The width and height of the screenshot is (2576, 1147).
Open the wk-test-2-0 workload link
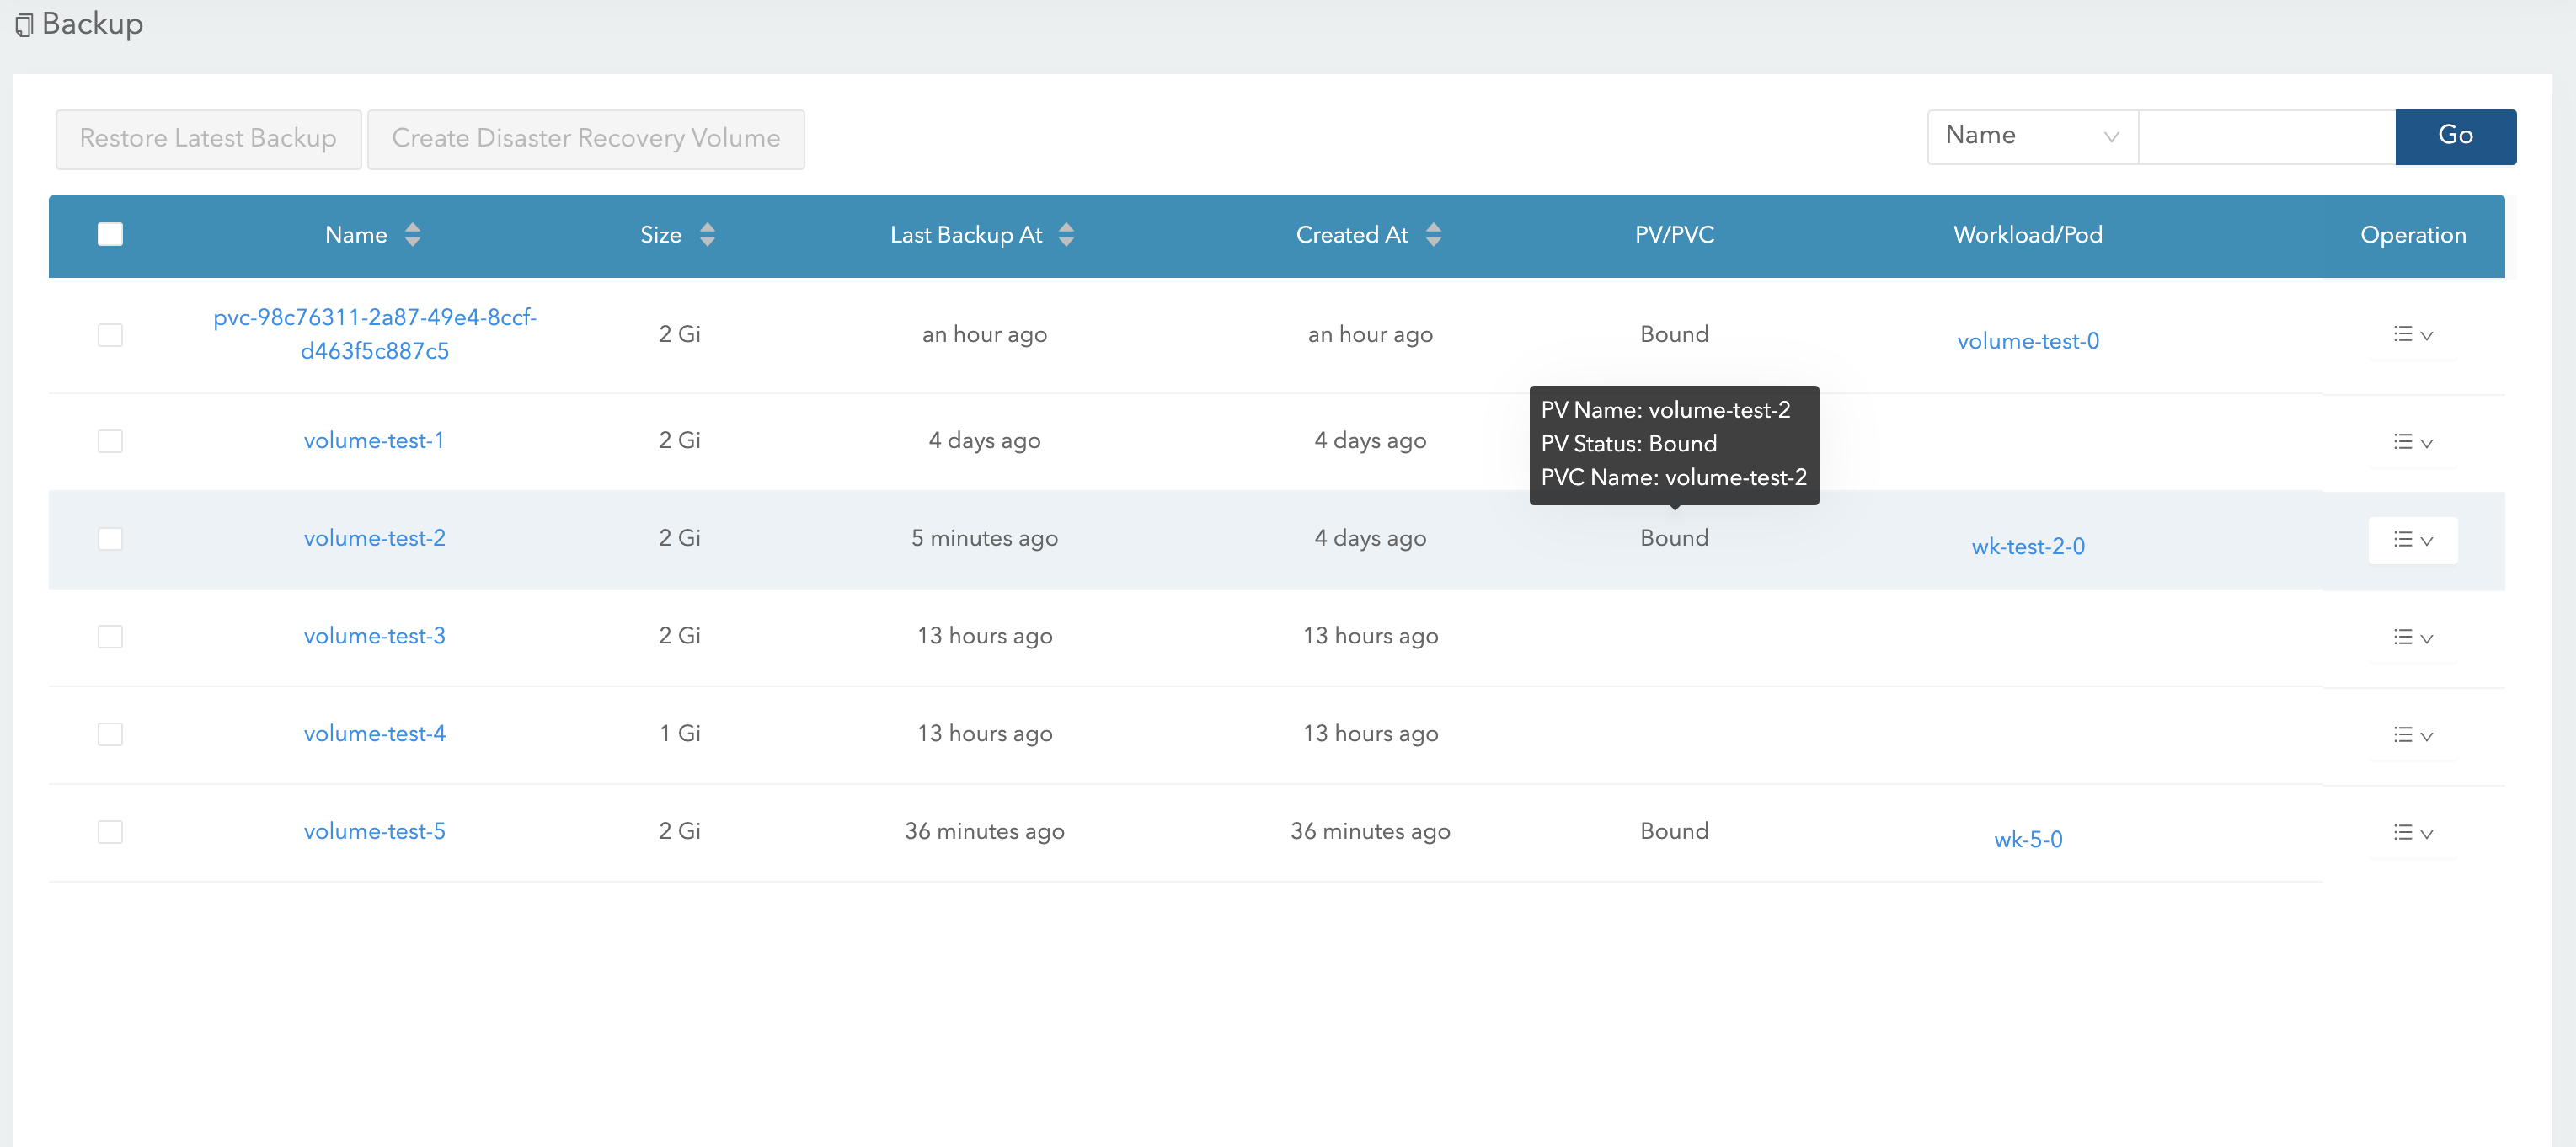coord(2027,547)
